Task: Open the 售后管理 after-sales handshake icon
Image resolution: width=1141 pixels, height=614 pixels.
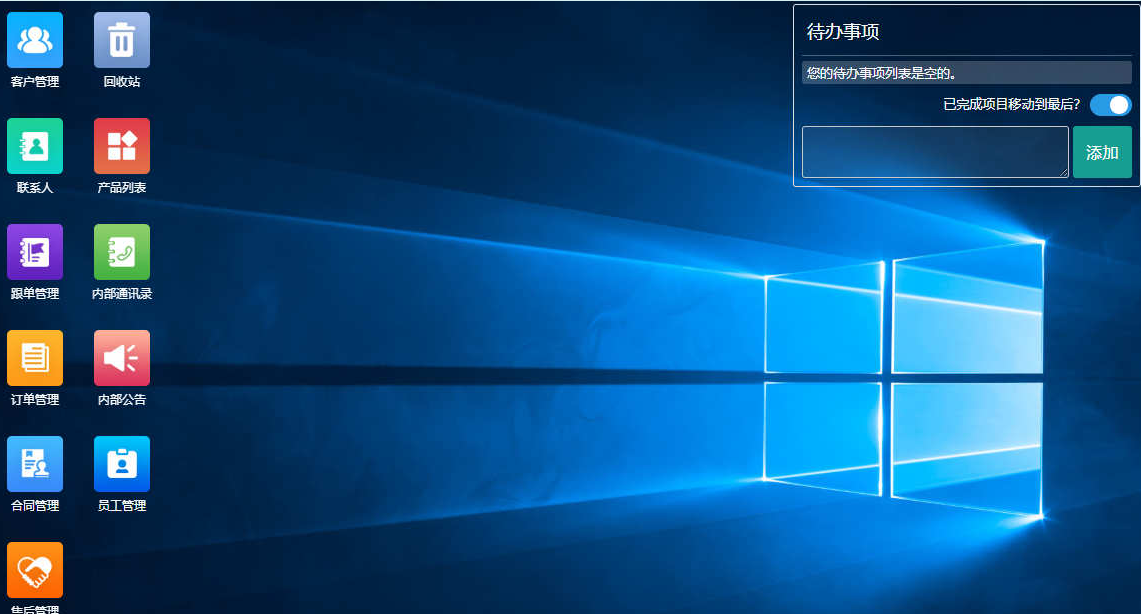Action: (35, 570)
